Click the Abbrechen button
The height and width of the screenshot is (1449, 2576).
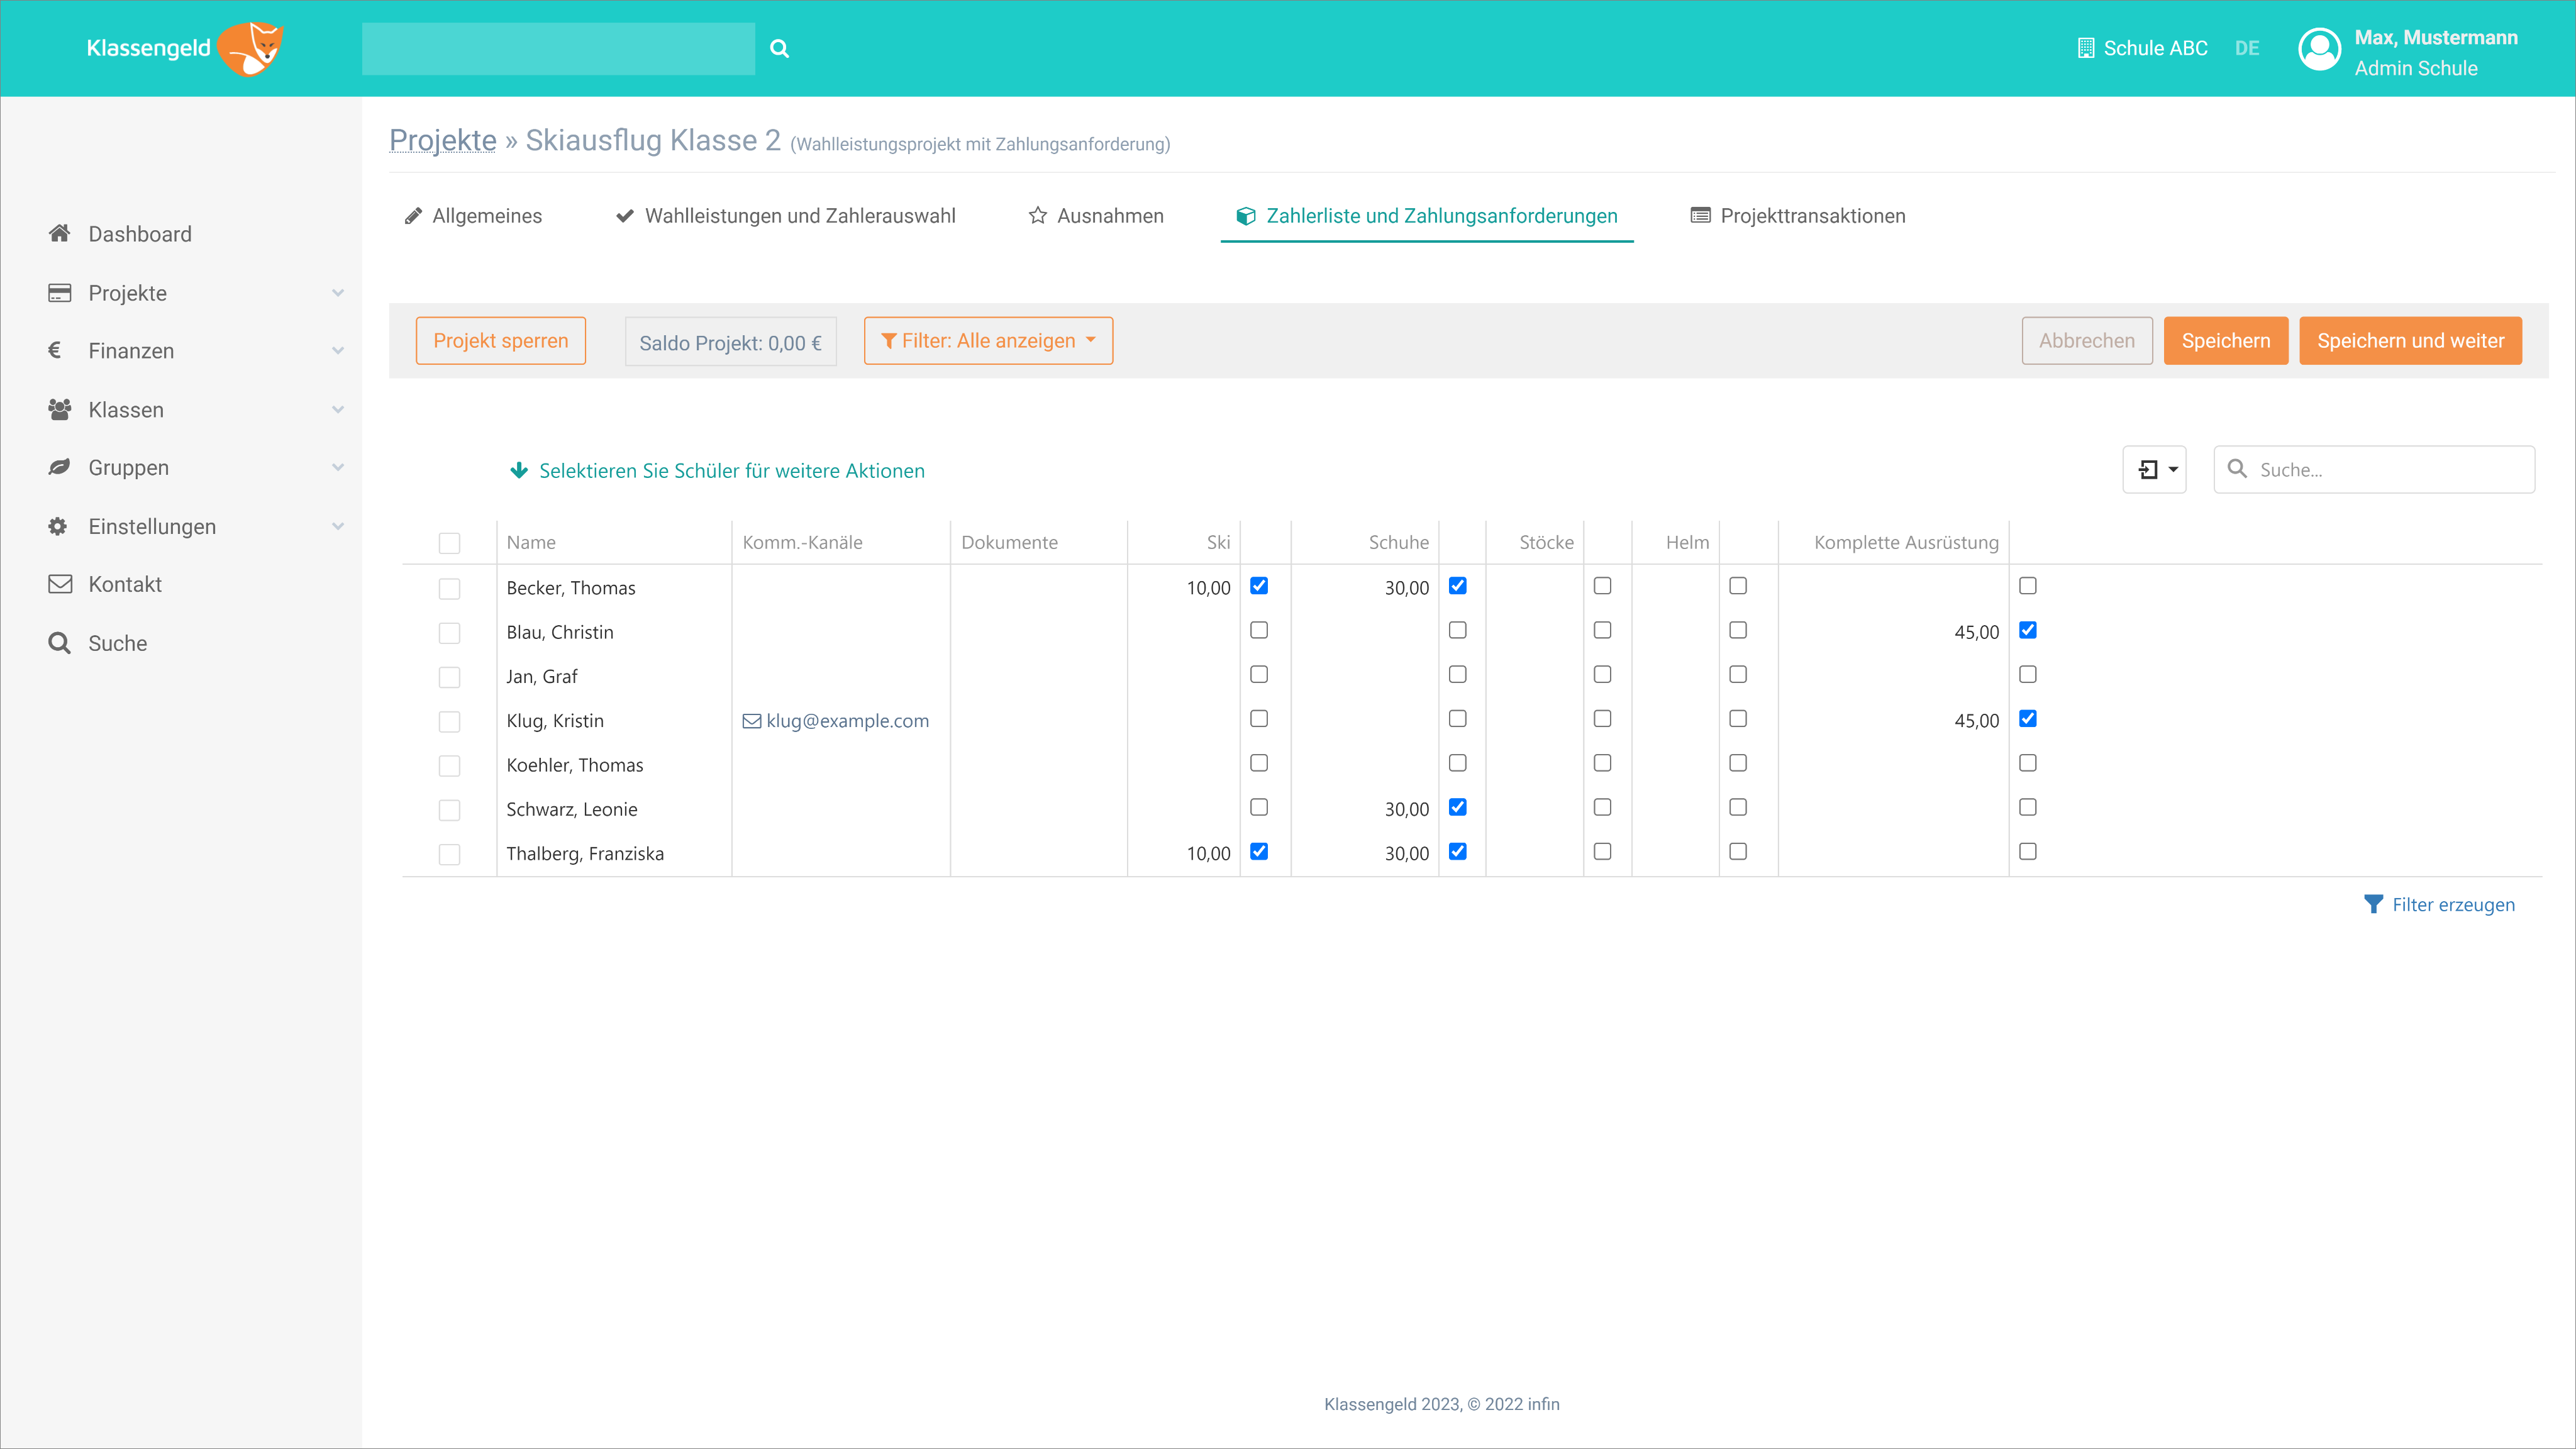point(2086,341)
